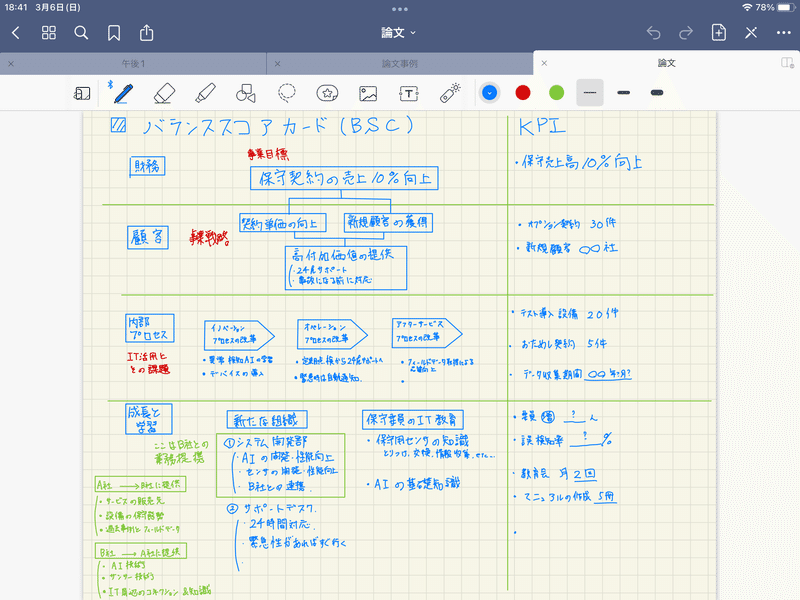The height and width of the screenshot is (600, 800).
Task: Open the document search field
Action: (x=82, y=33)
